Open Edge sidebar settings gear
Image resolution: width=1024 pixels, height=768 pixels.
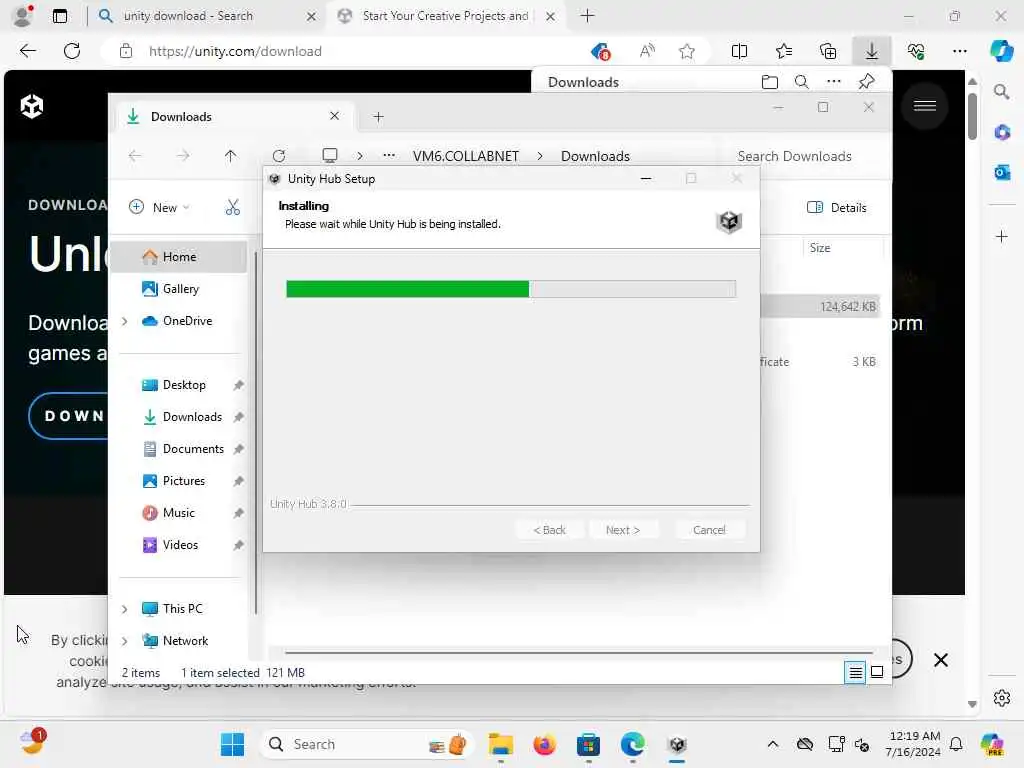pos(1002,698)
